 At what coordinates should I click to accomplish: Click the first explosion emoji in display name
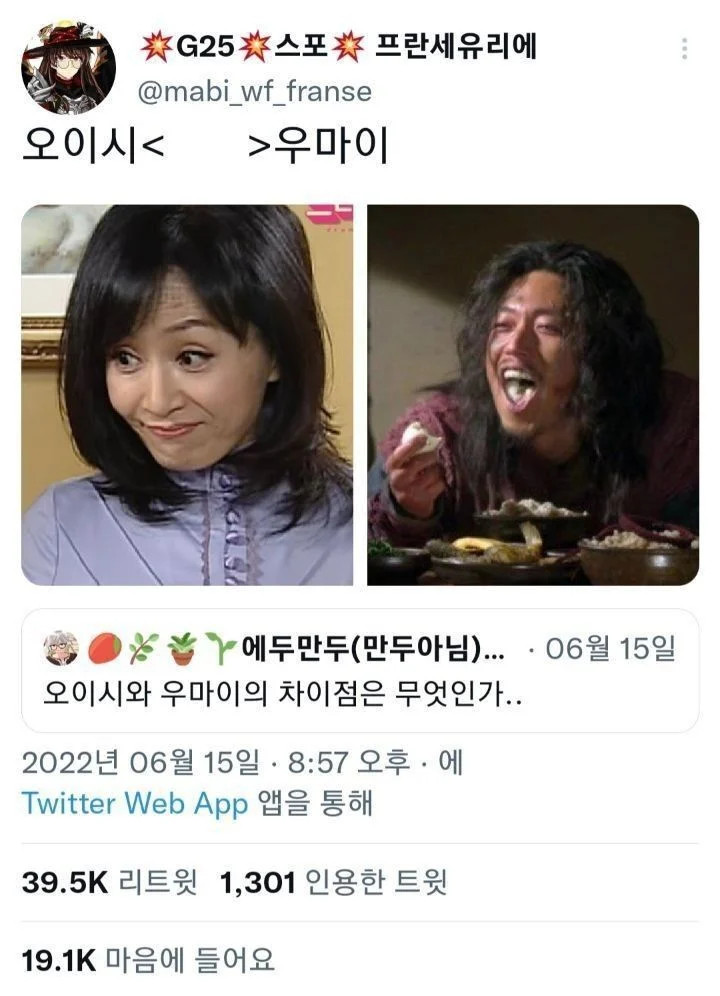coord(156,46)
